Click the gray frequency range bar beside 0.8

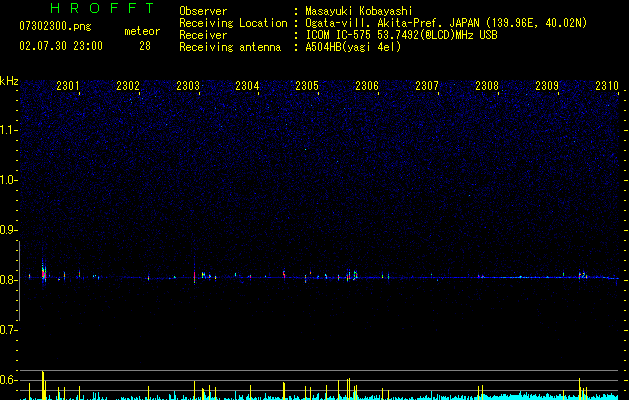19,281
